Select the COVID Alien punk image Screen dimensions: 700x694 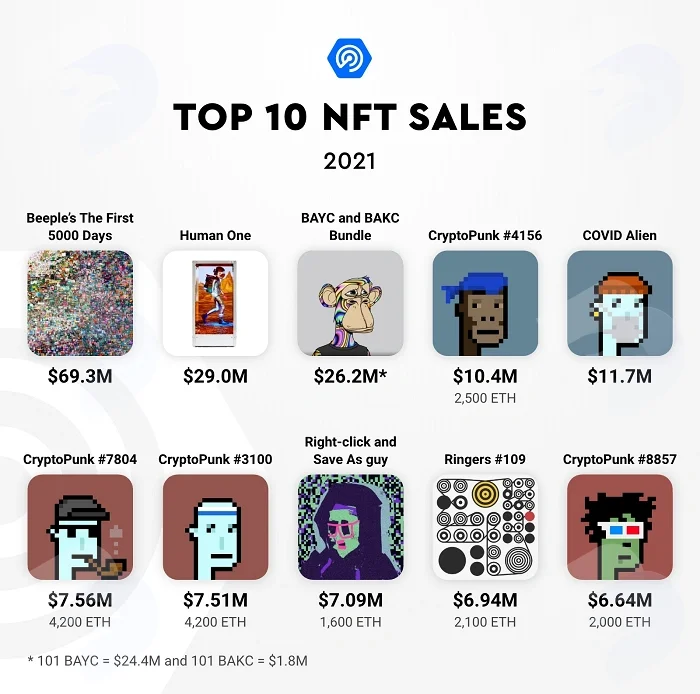[620, 303]
